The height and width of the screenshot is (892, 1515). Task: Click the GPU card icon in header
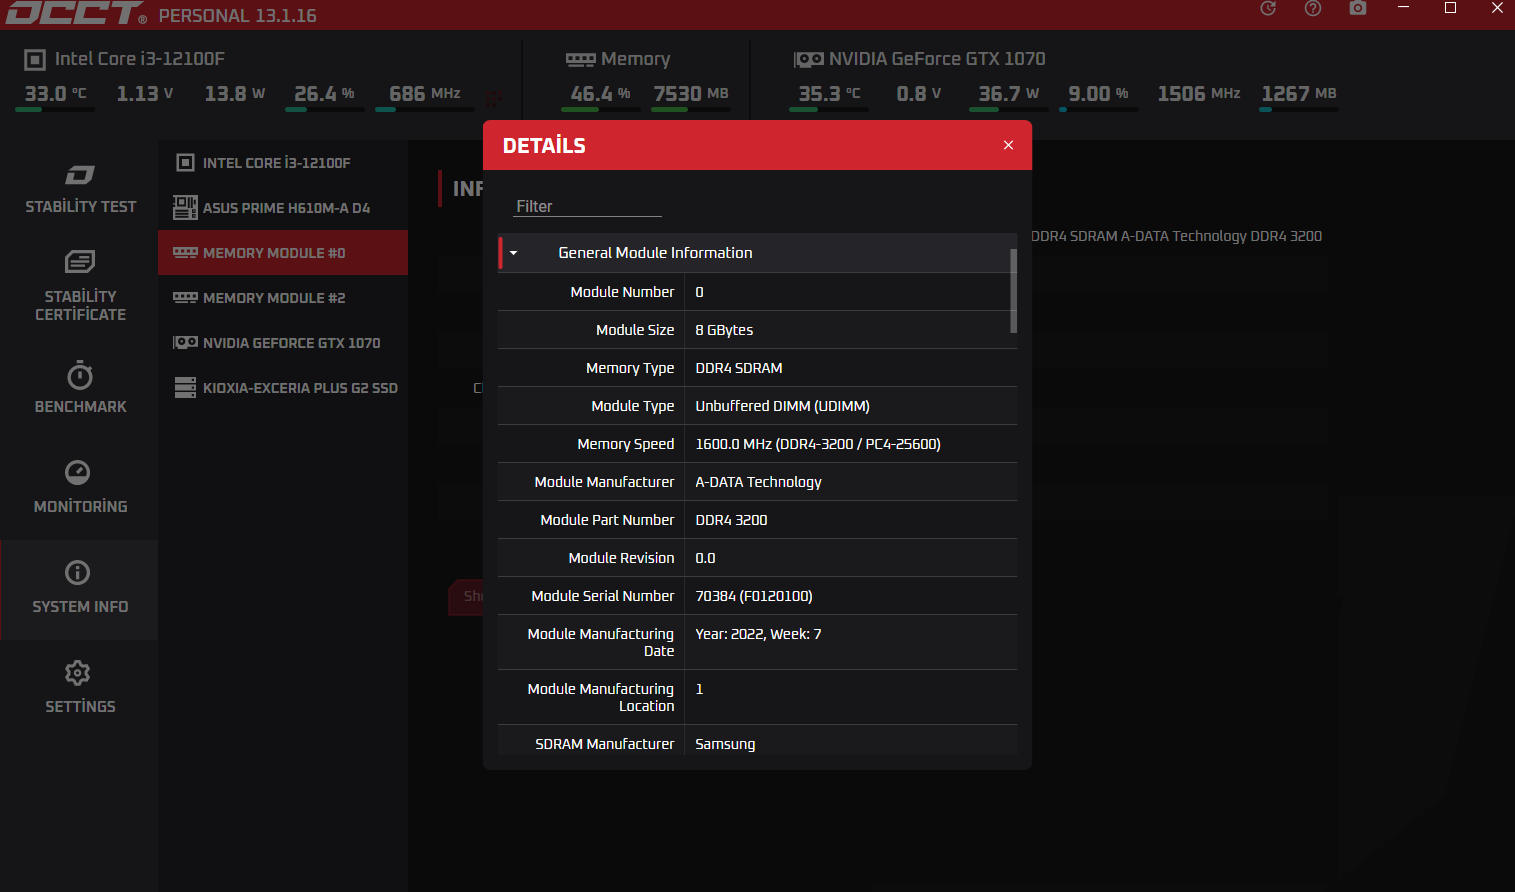pyautogui.click(x=808, y=60)
